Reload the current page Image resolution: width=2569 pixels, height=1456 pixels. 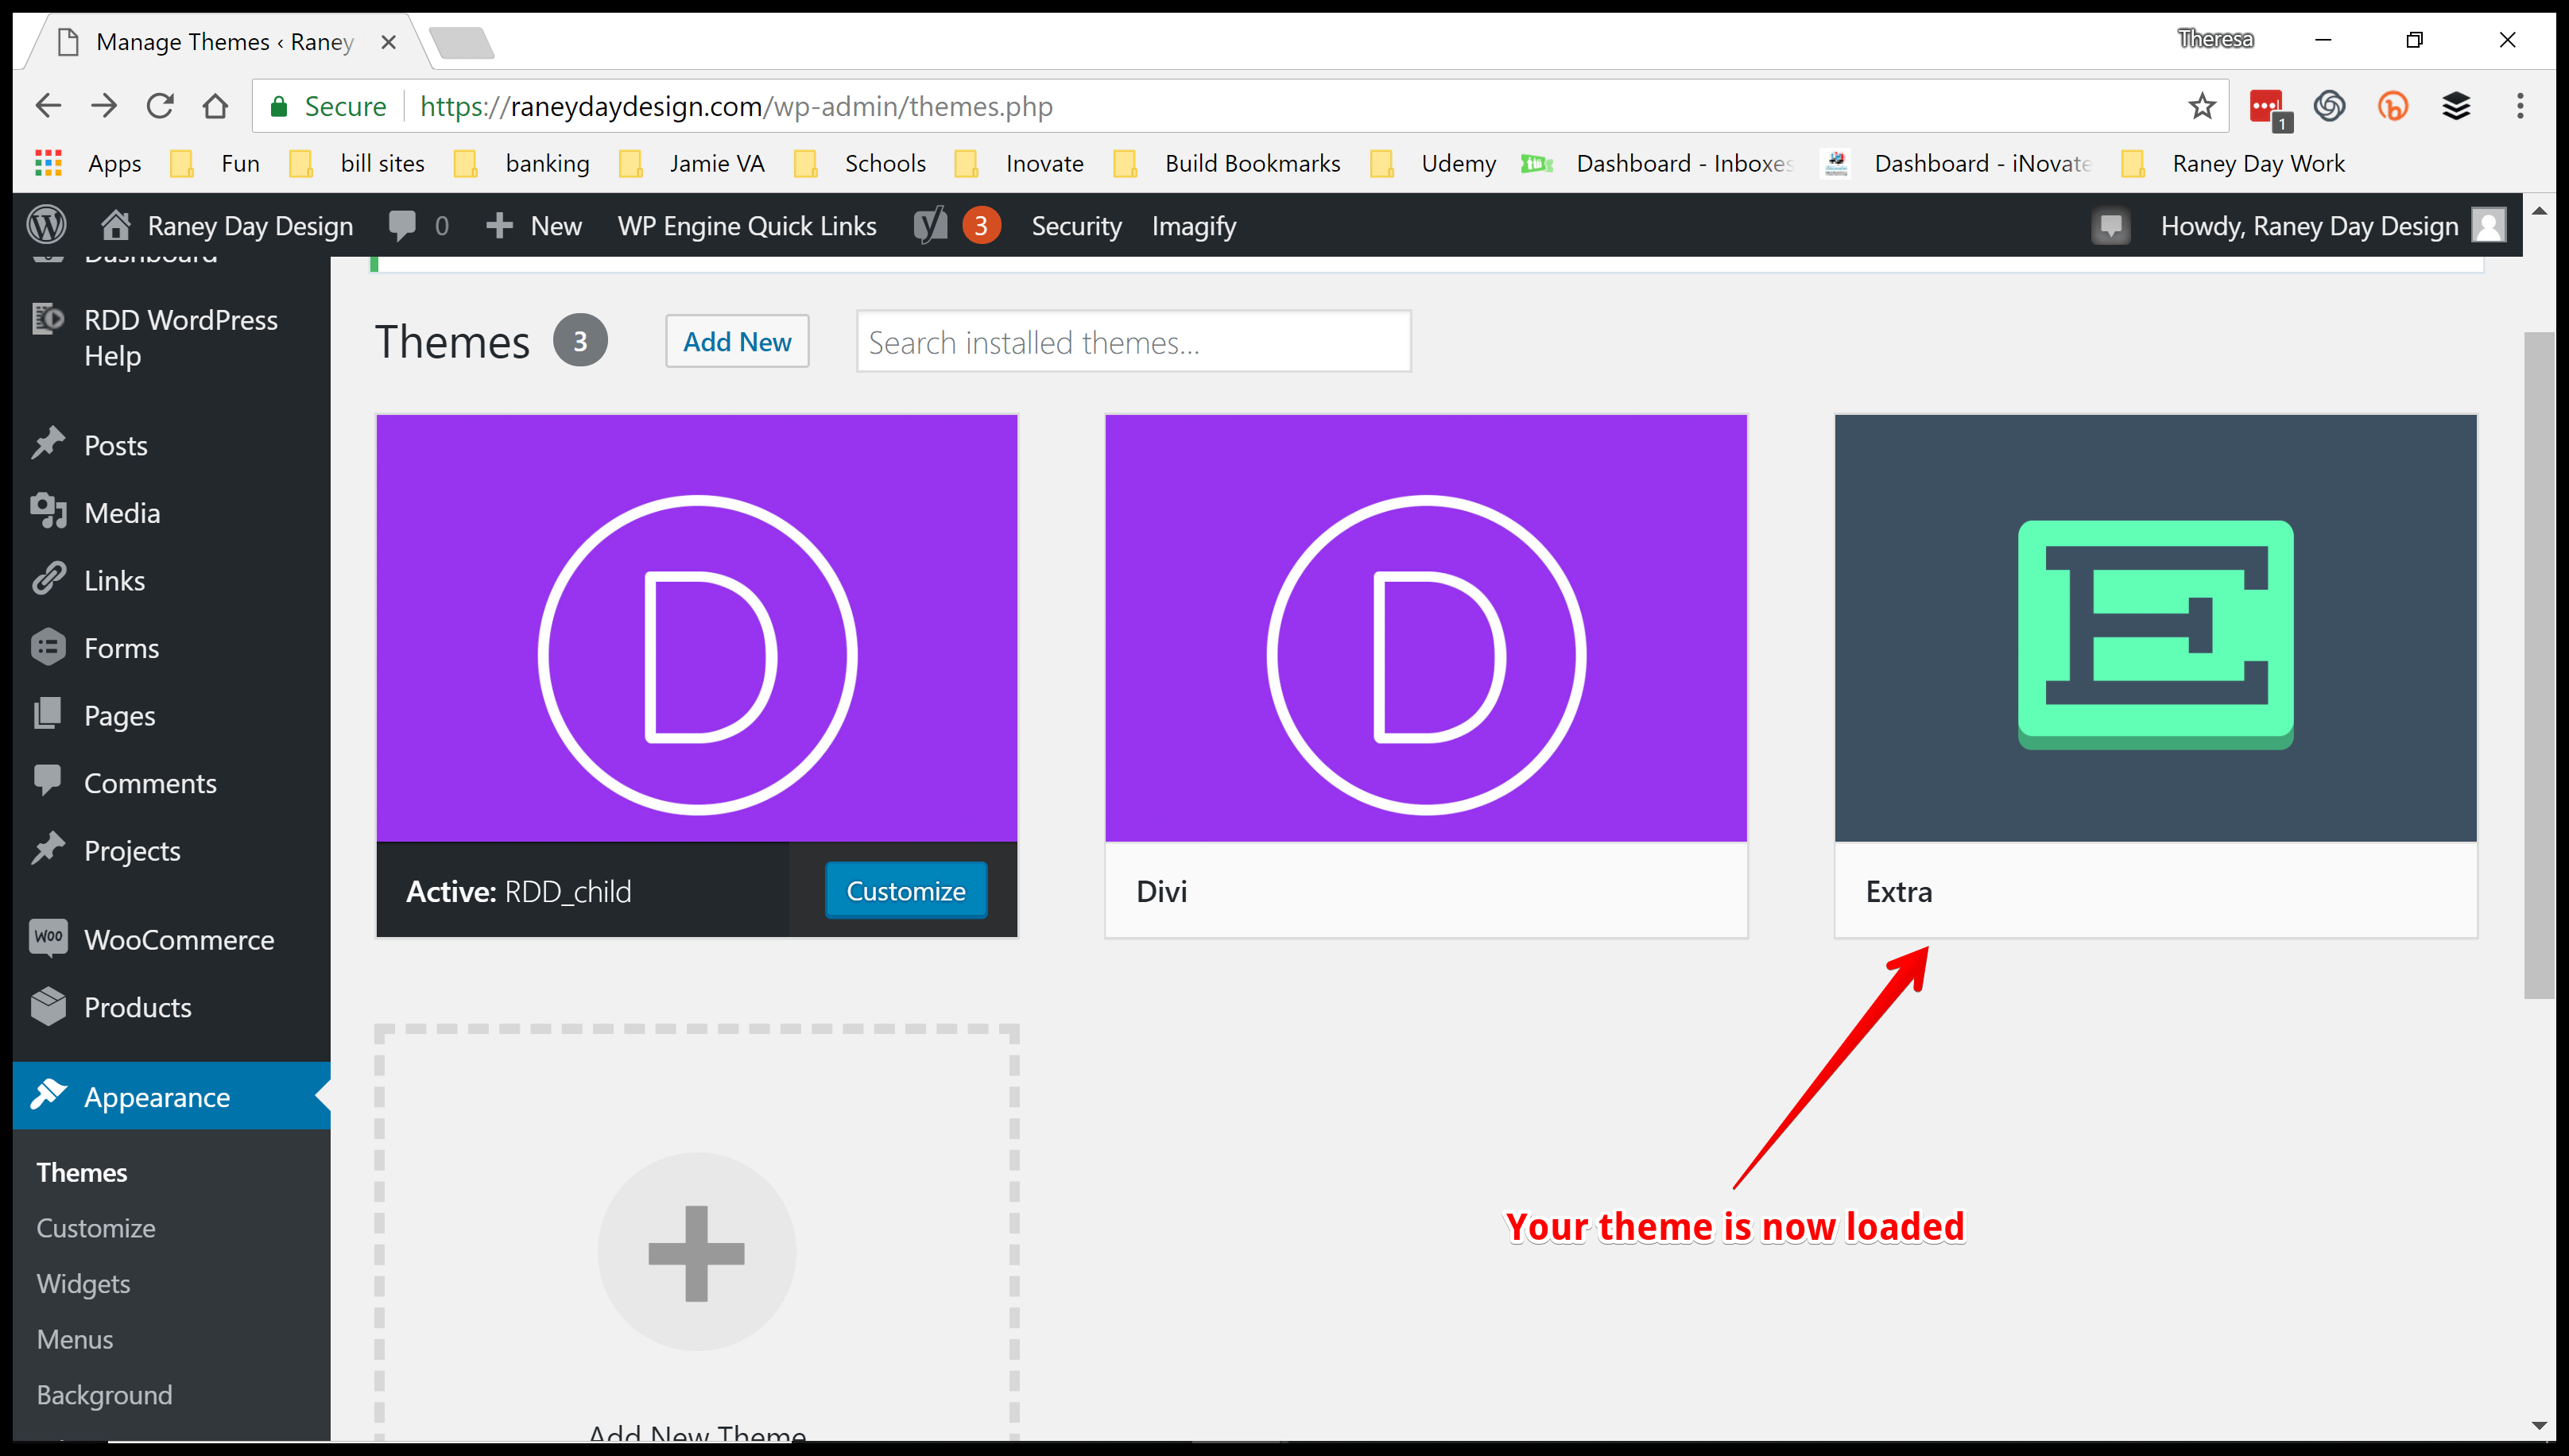pos(160,106)
